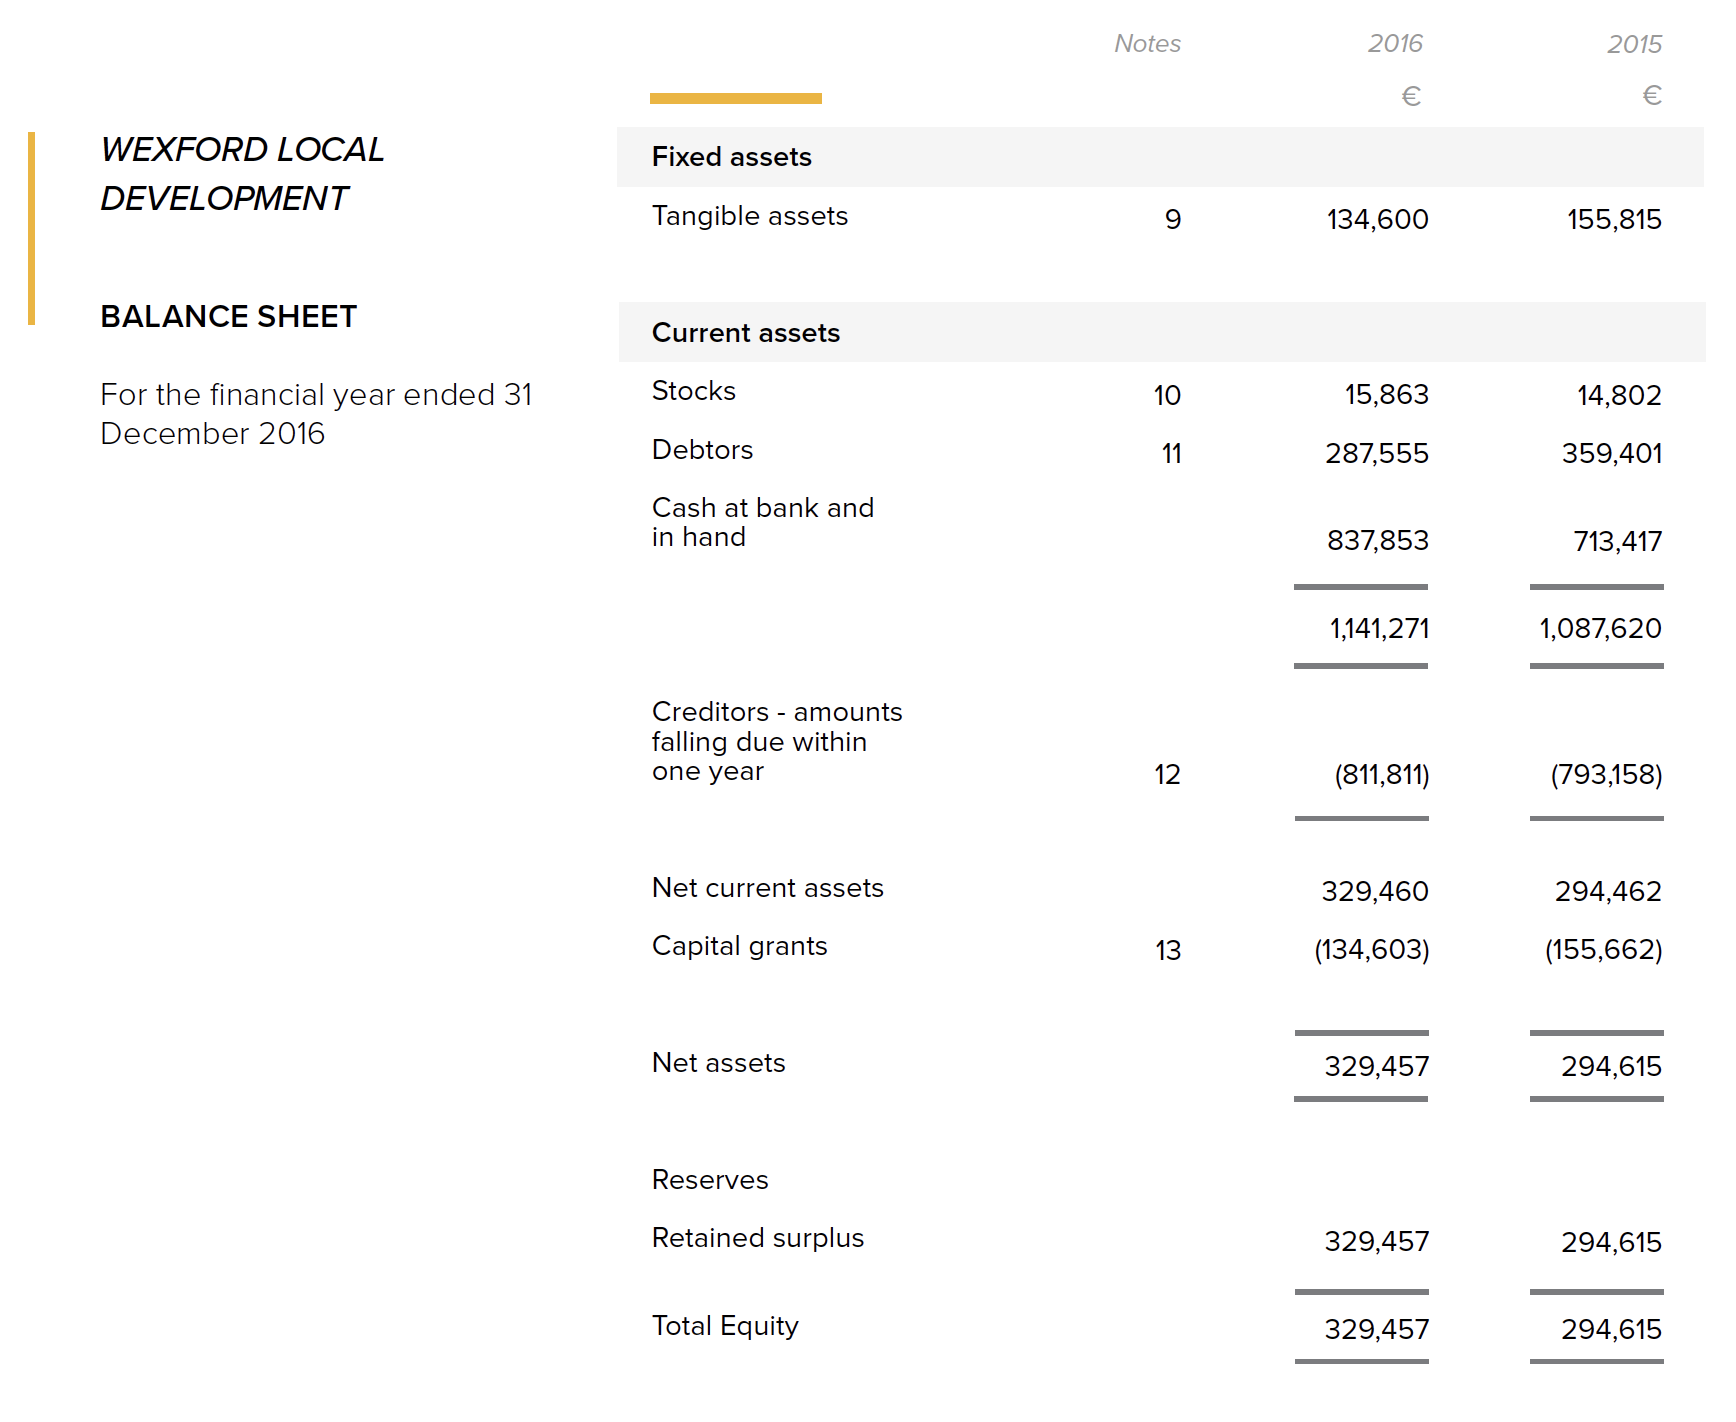Click note number 10 beside Stocks
The image size is (1736, 1422).
1167,395
